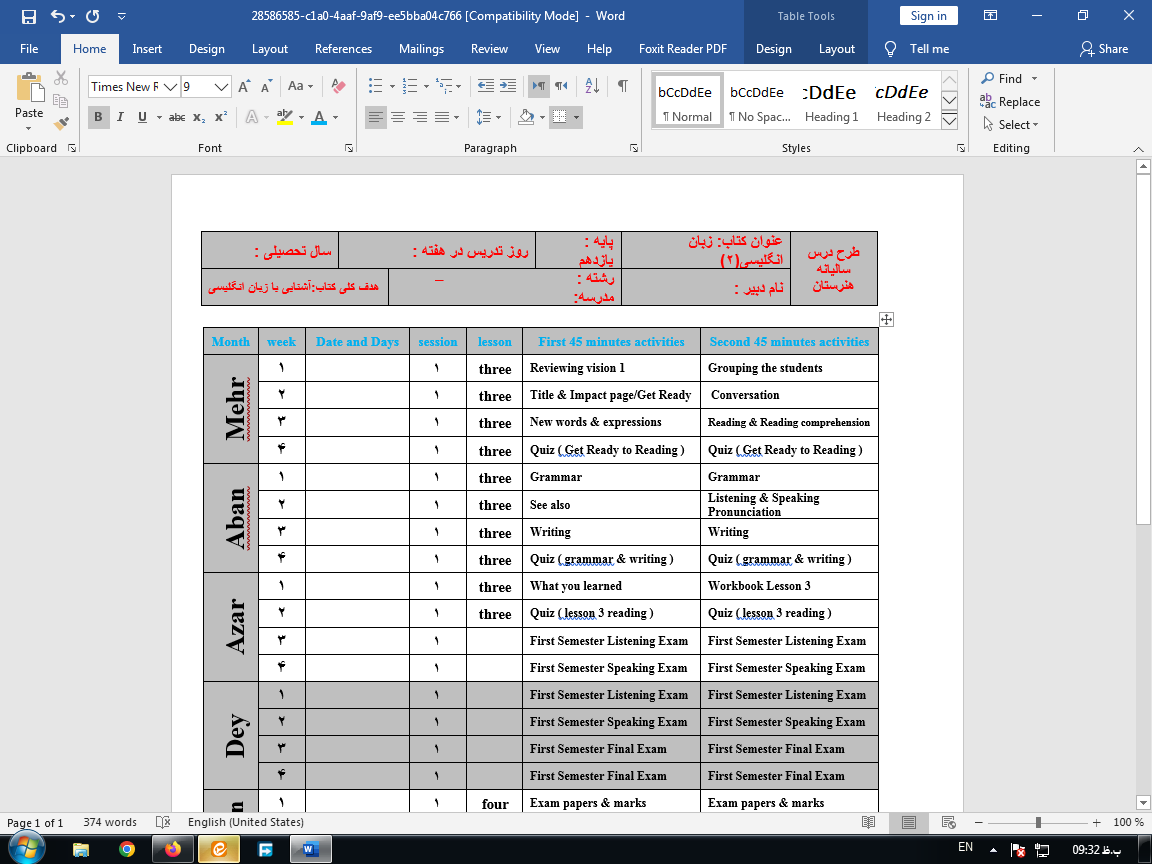Toggle Print Layout view

(x=909, y=822)
